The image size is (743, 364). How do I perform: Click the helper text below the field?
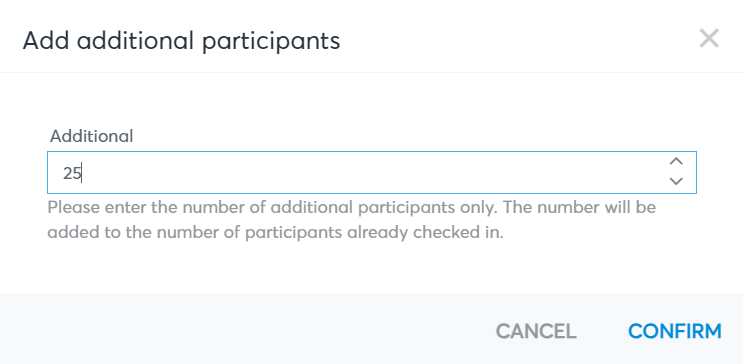pos(352,220)
